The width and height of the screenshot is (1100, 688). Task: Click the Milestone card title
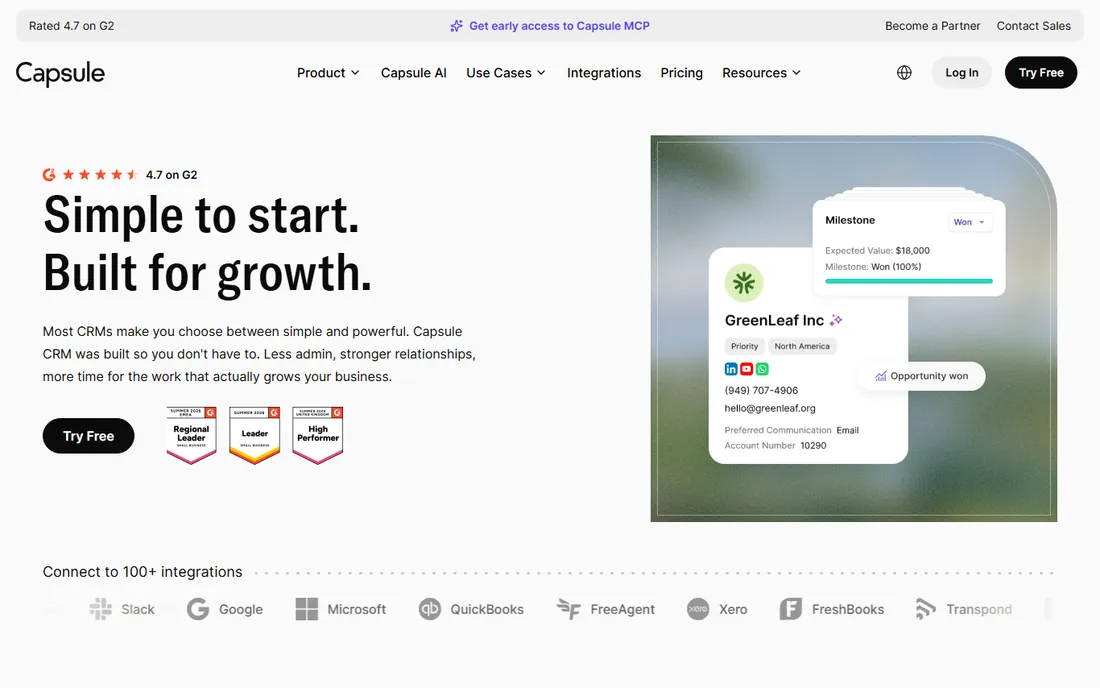pos(850,220)
